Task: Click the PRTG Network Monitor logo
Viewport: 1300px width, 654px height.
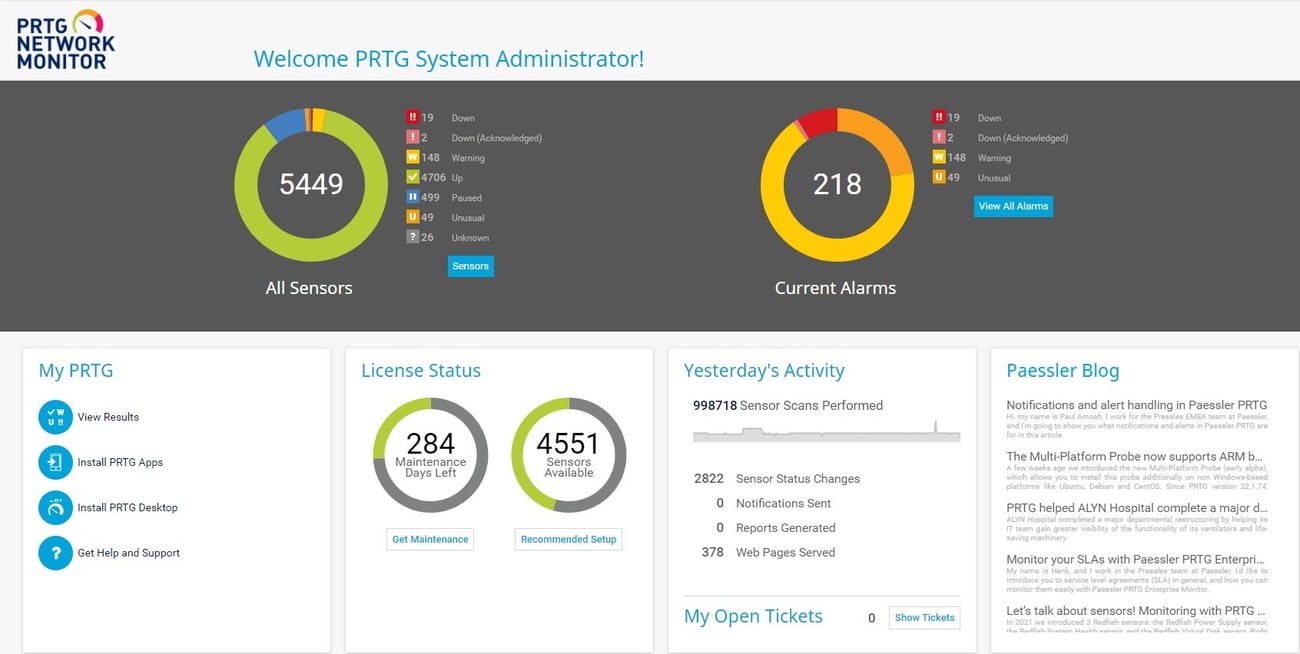Action: (62, 40)
